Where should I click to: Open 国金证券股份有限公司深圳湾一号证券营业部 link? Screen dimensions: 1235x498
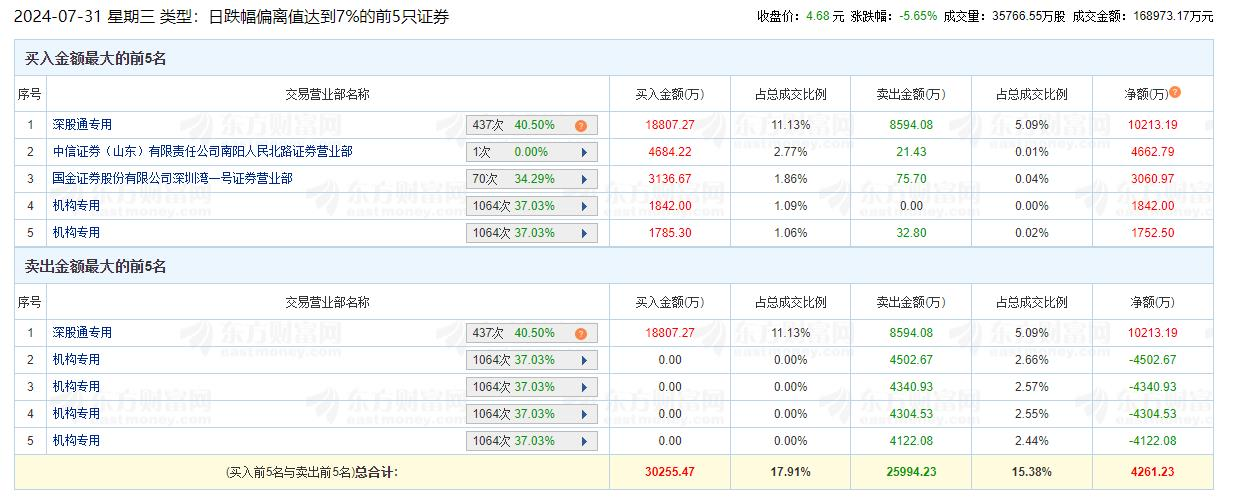(172, 179)
